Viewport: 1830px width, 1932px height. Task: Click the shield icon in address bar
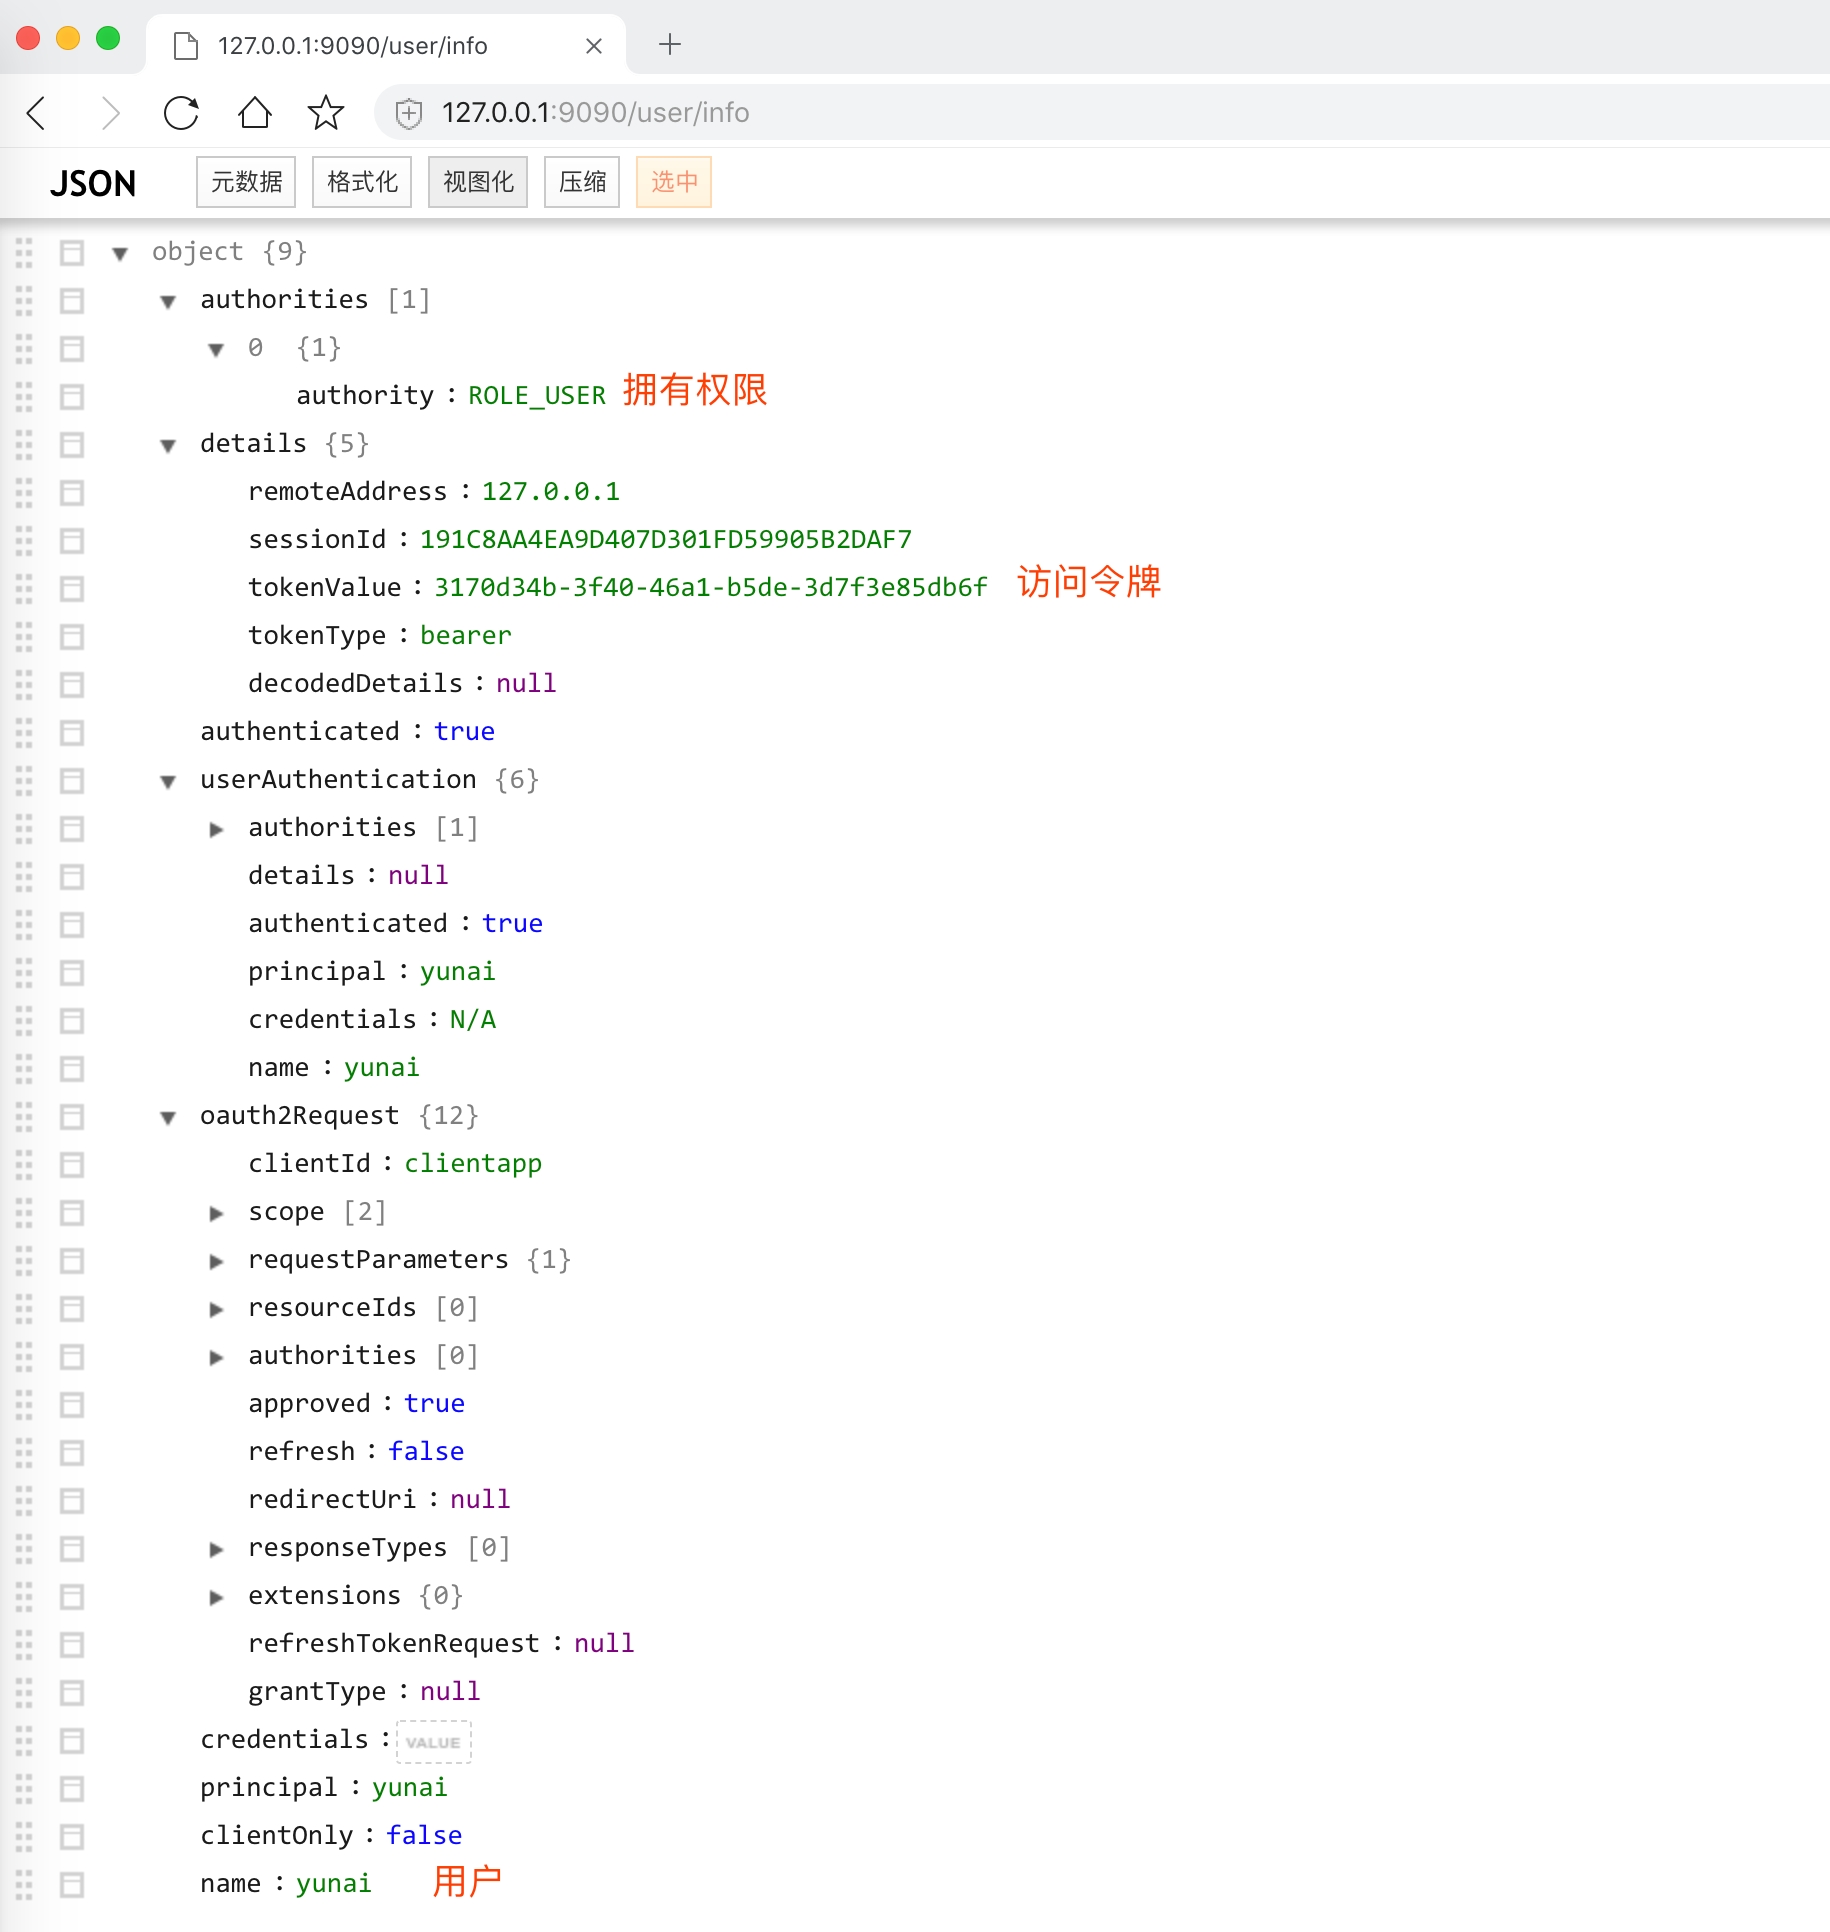click(409, 113)
